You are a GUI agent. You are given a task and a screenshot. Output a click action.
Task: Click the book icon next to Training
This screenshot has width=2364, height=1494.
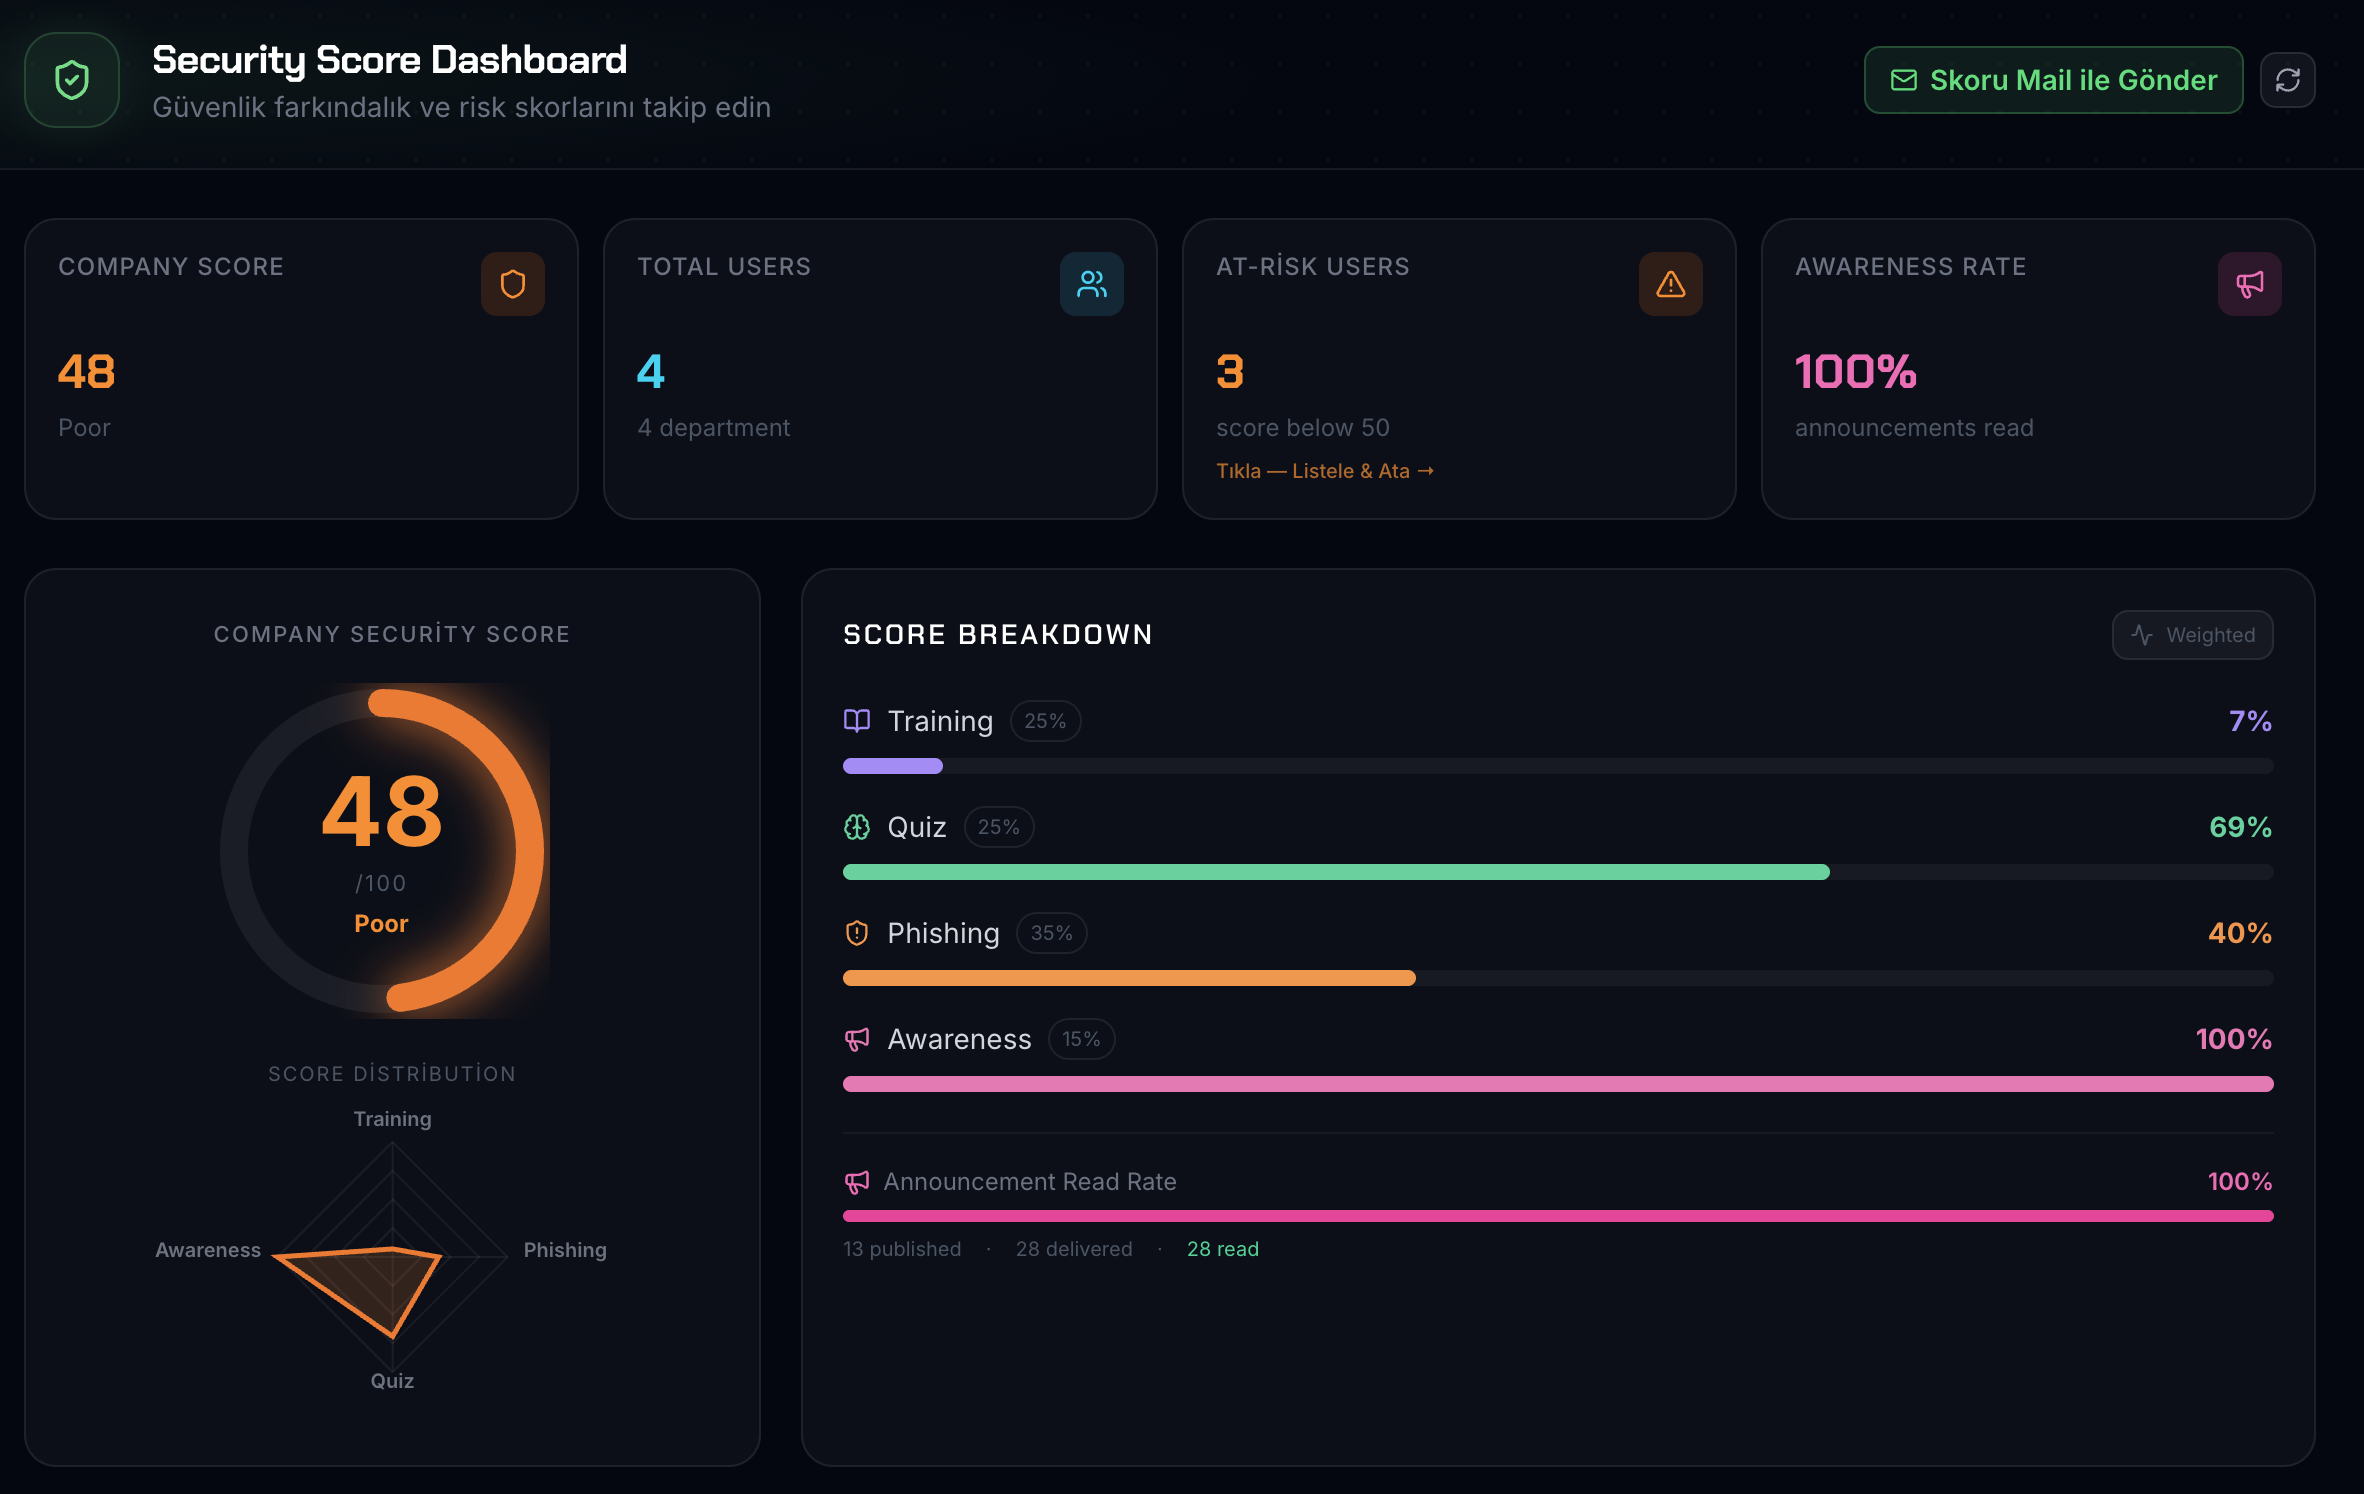click(x=857, y=721)
